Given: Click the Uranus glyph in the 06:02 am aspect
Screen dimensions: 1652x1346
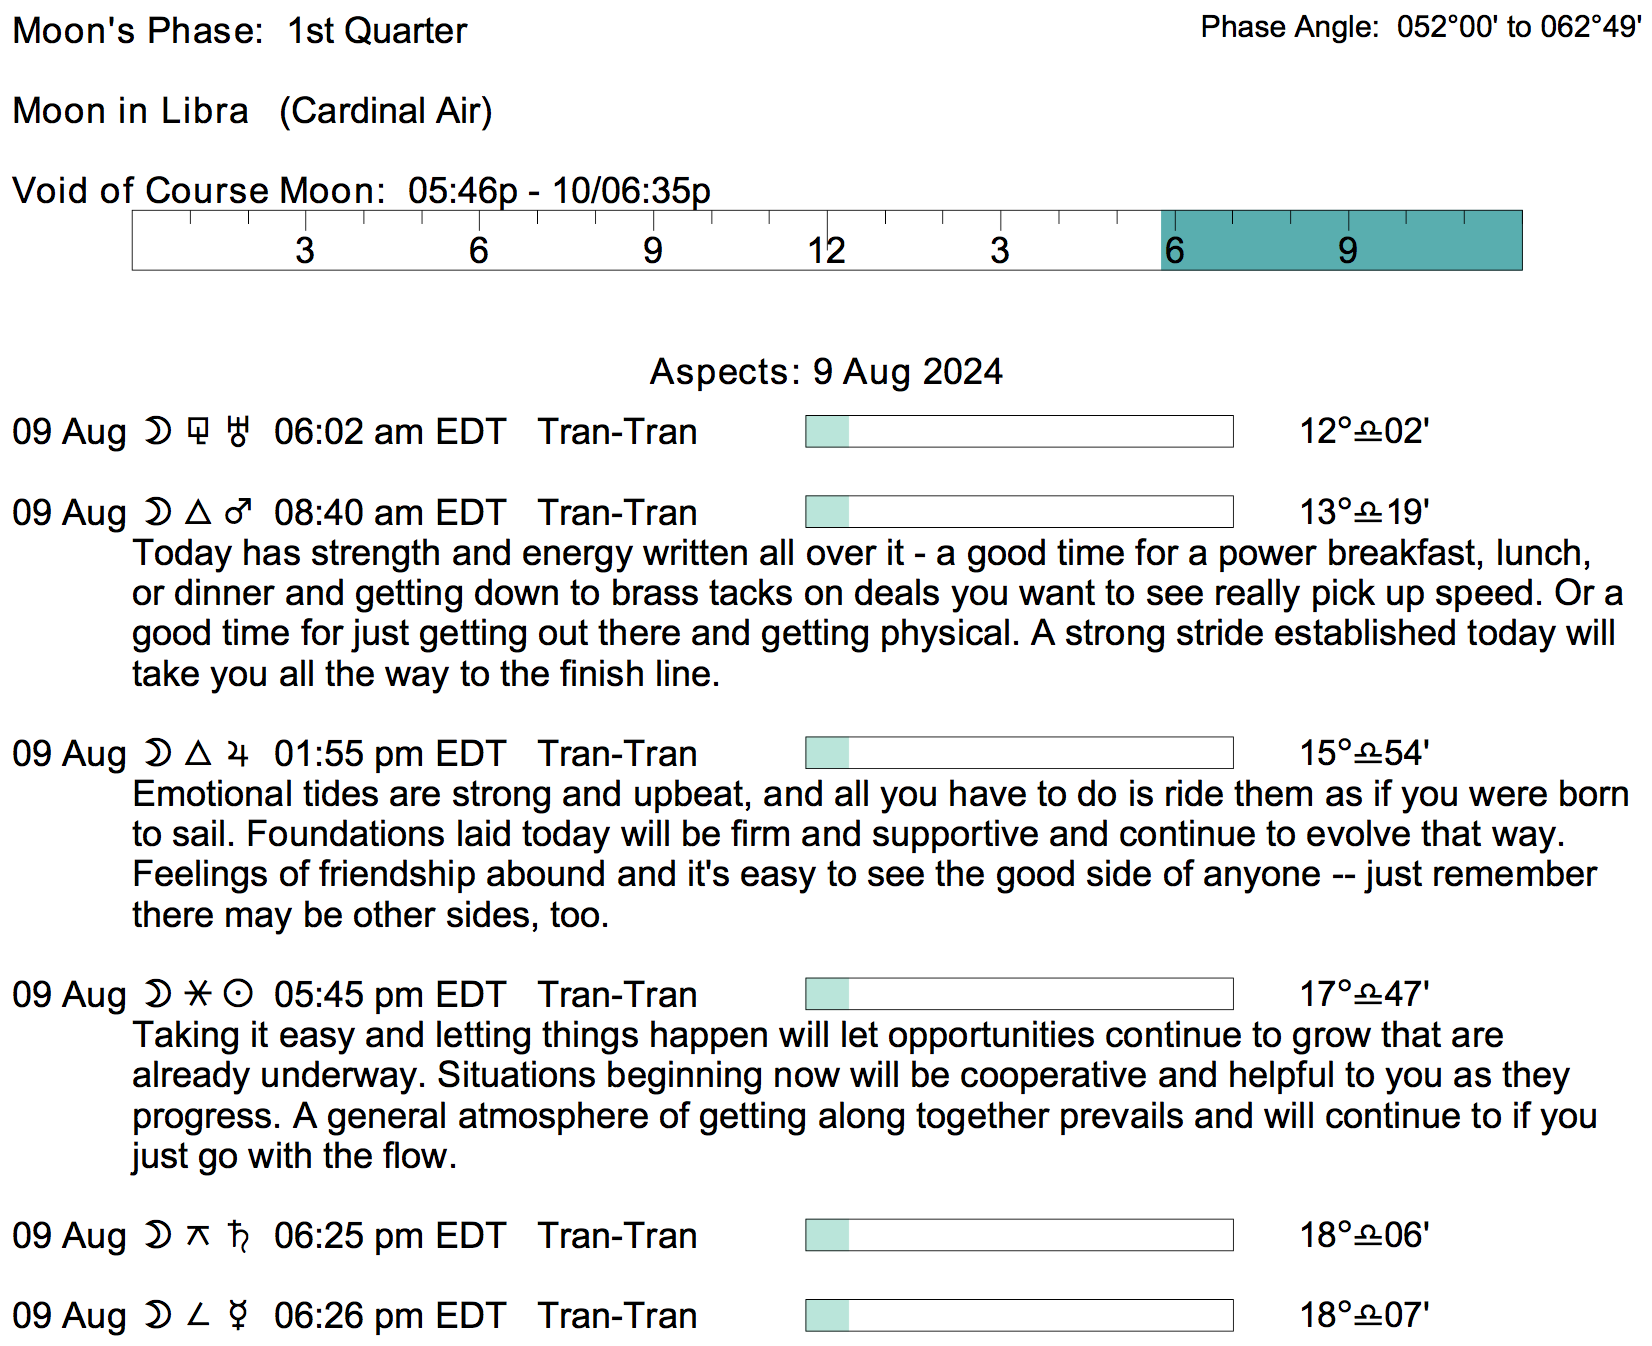Looking at the screenshot, I should click(x=238, y=432).
